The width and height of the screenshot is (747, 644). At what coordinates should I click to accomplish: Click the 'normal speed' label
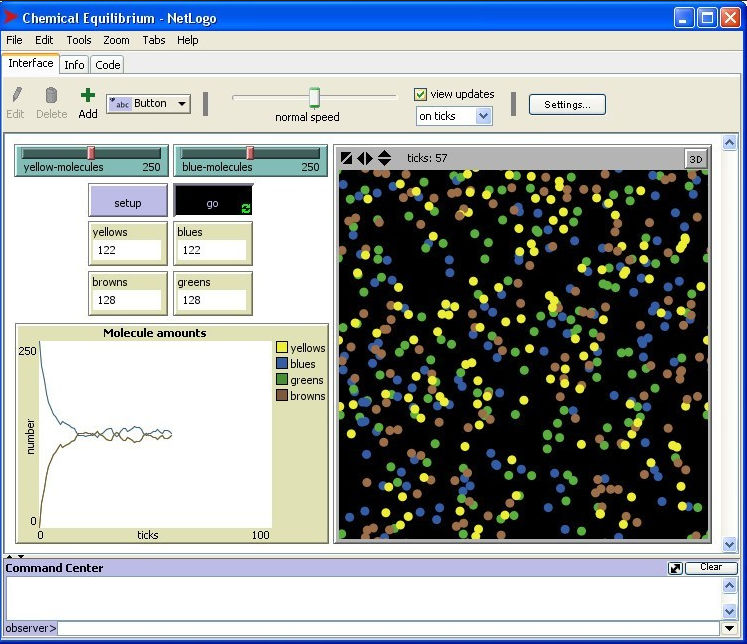307,117
